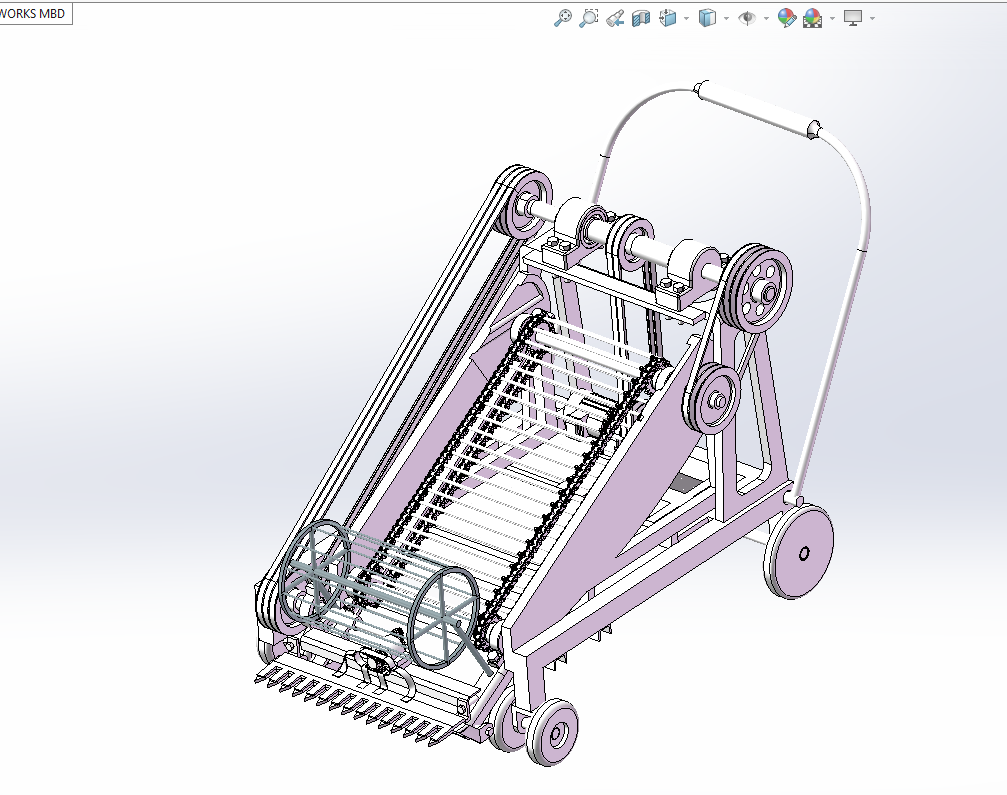This screenshot has height=795, width=1007.
Task: Click Zoom to Fit icon
Action: pos(563,18)
